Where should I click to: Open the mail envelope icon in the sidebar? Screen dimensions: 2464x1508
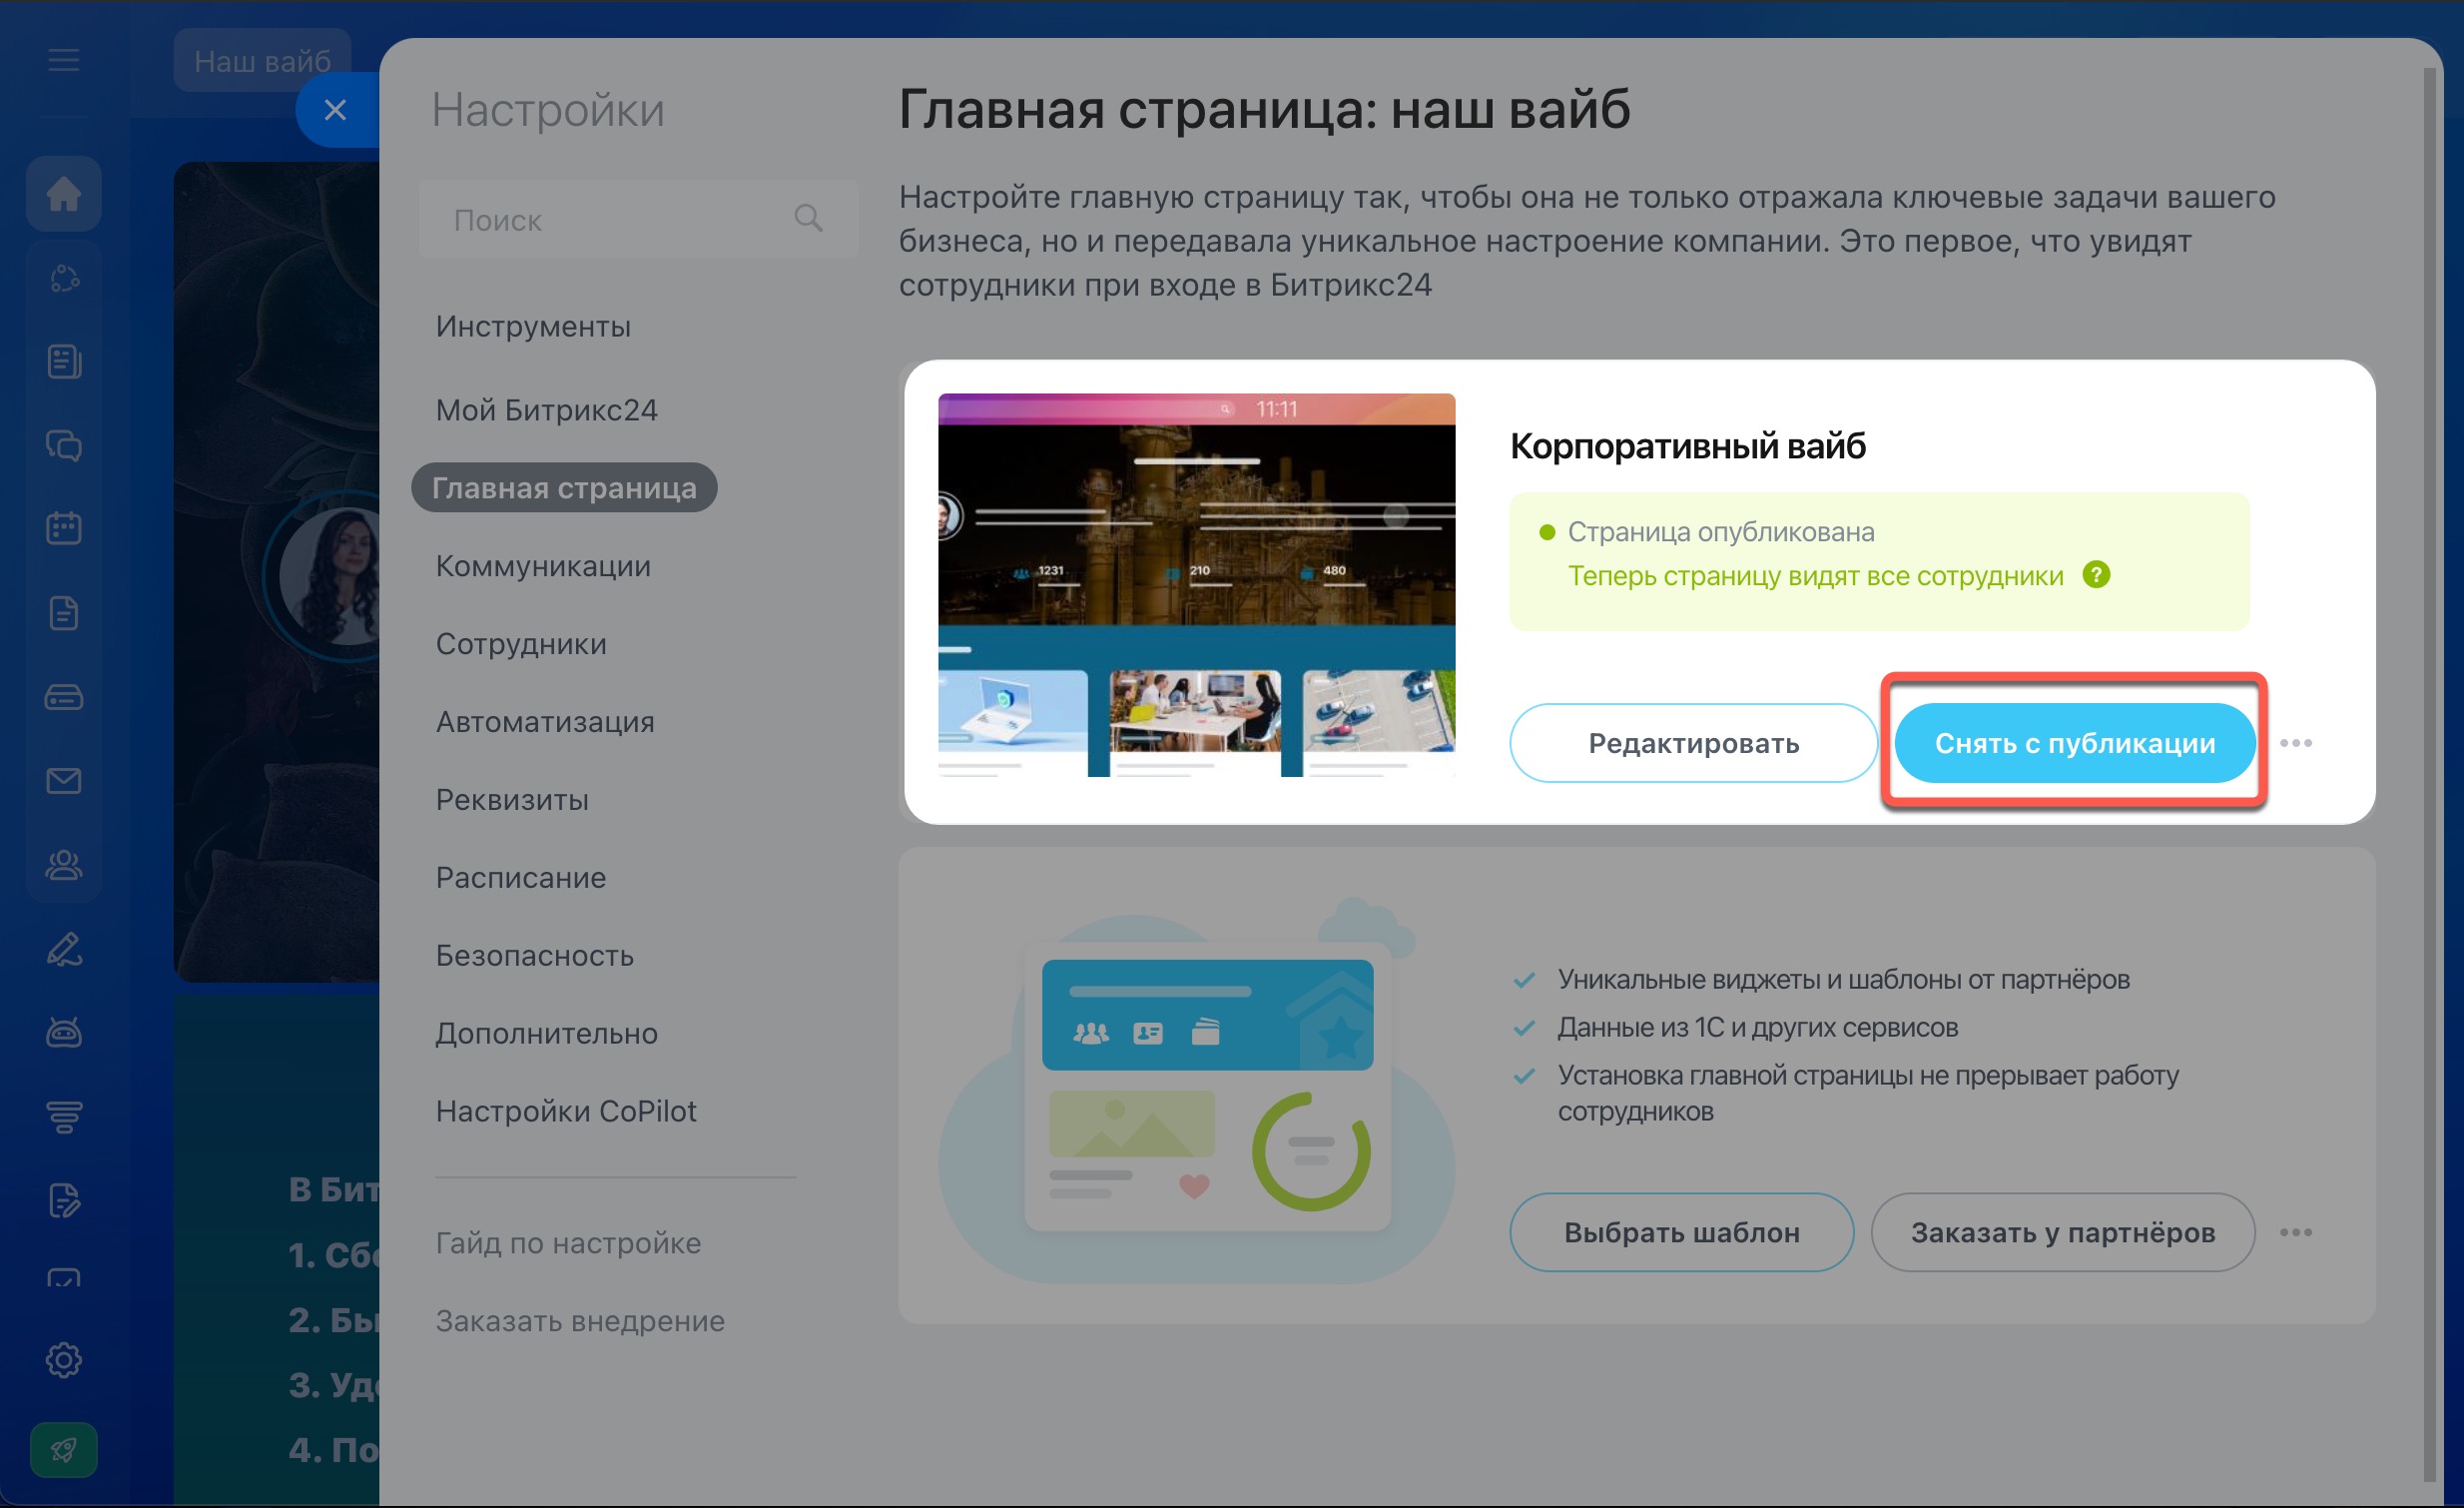[64, 780]
